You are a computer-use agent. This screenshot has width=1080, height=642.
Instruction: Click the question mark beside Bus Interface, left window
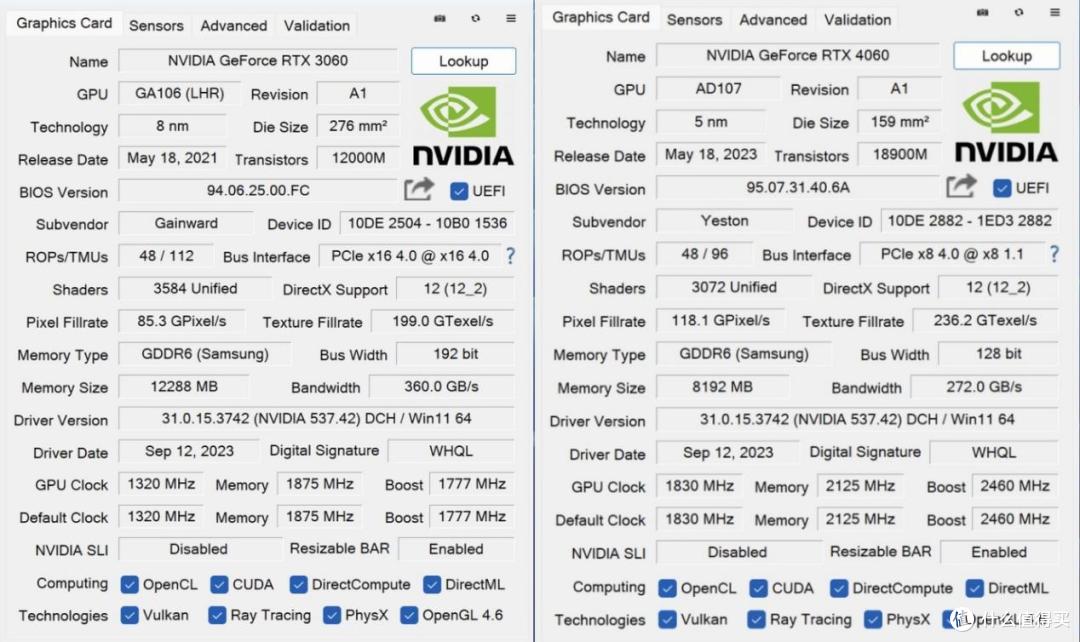[x=510, y=256]
